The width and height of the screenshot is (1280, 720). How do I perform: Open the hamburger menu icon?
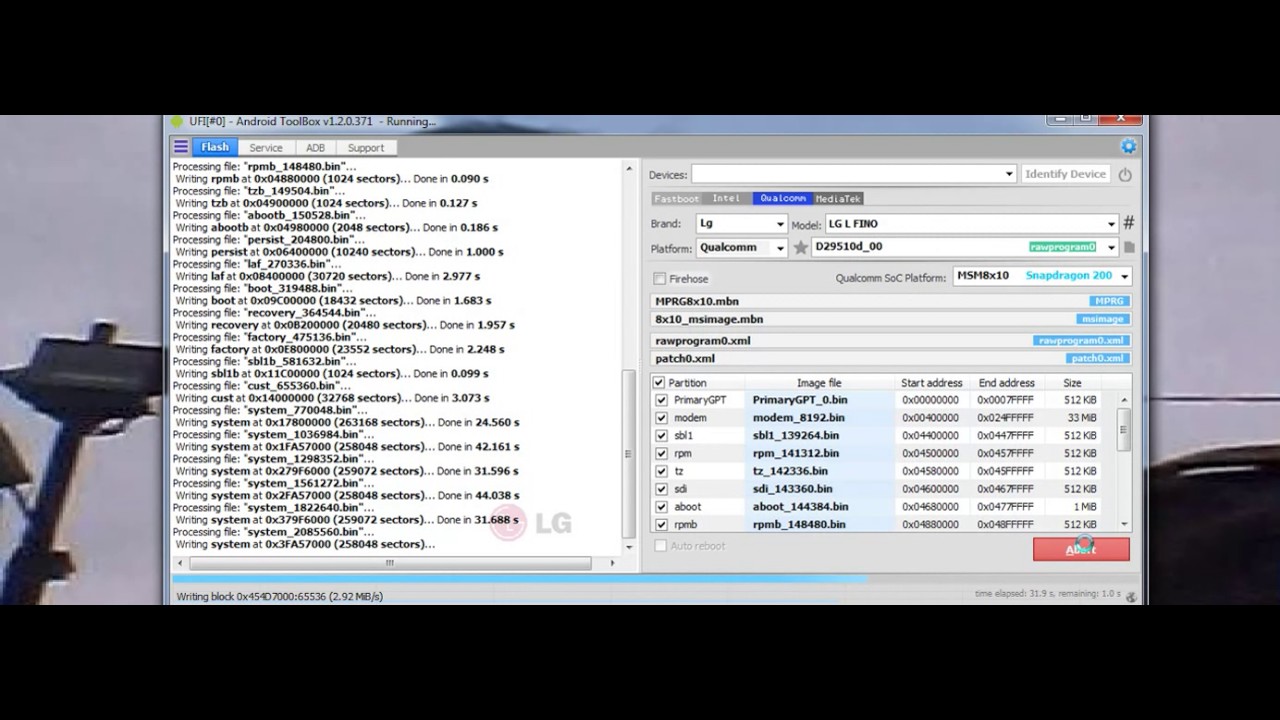coord(181,147)
